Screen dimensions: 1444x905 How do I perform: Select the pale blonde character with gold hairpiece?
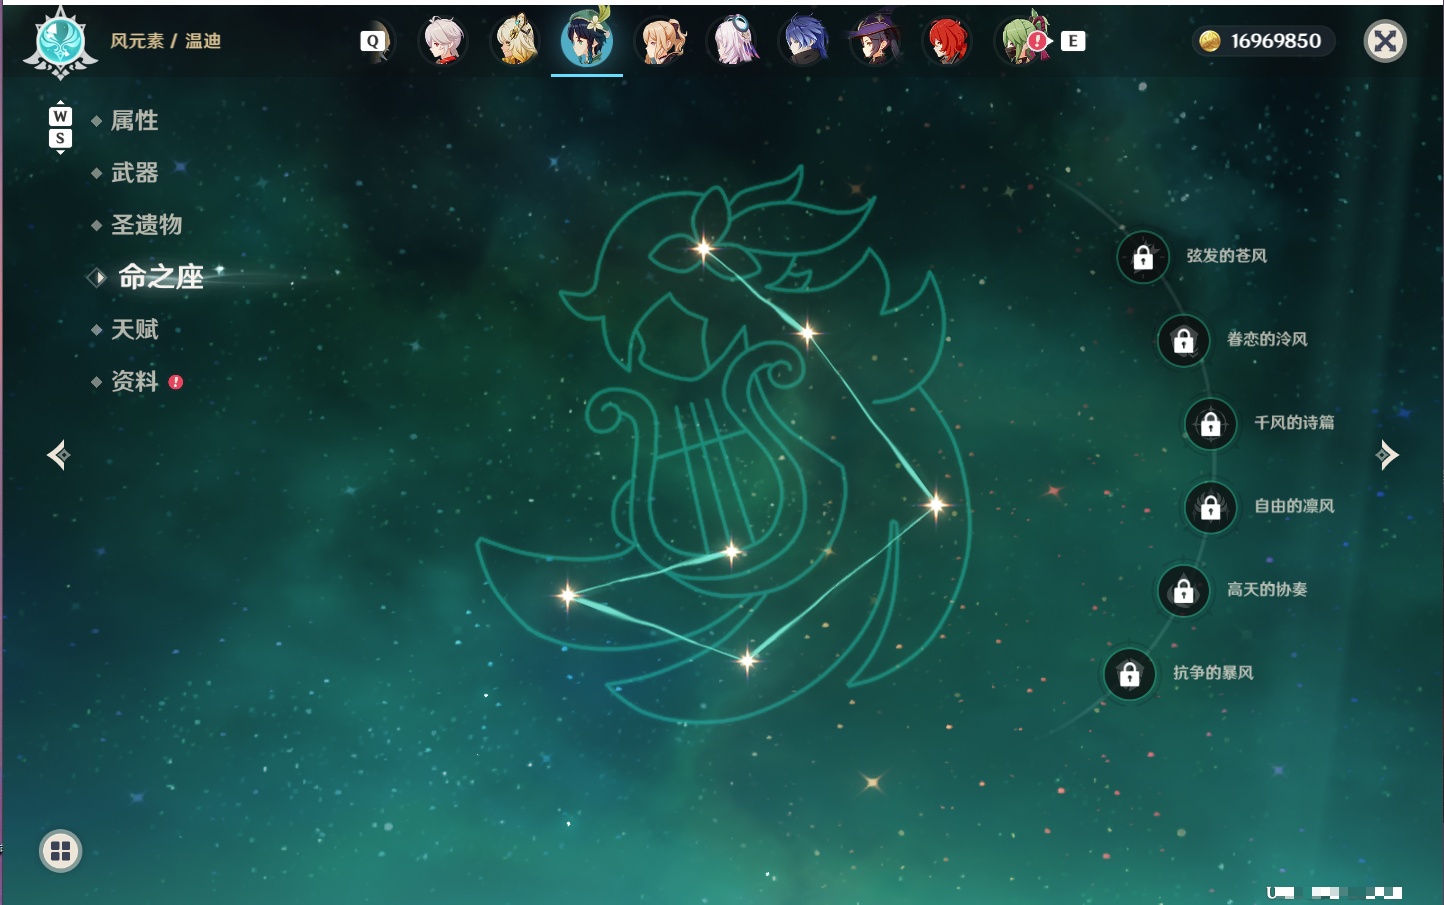515,41
